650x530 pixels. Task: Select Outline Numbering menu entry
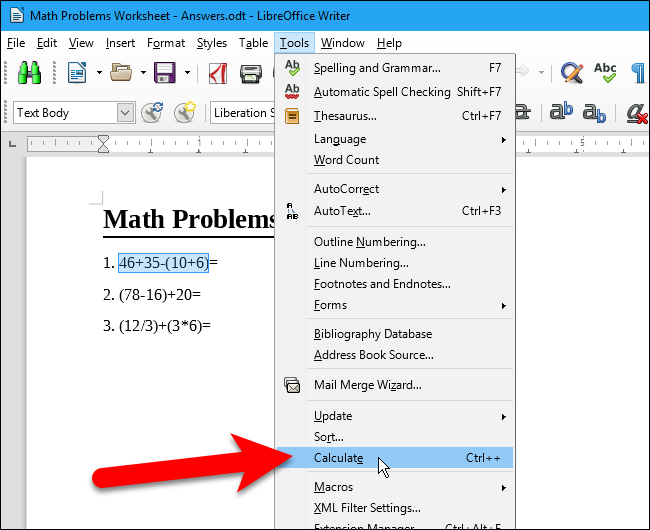(x=395, y=242)
